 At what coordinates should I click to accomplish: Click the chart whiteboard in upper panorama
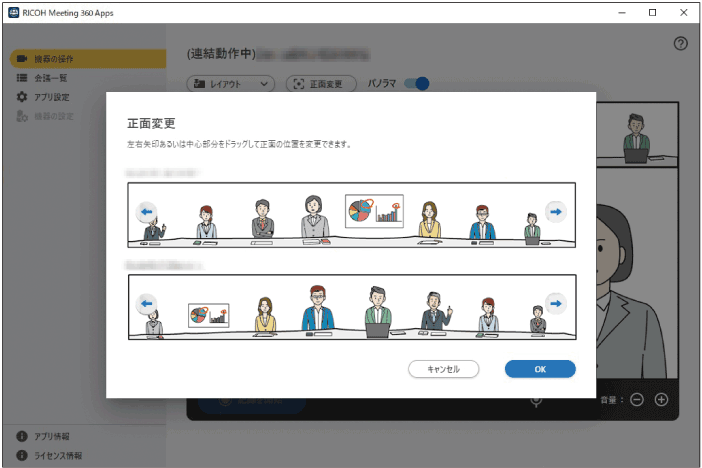(374, 211)
